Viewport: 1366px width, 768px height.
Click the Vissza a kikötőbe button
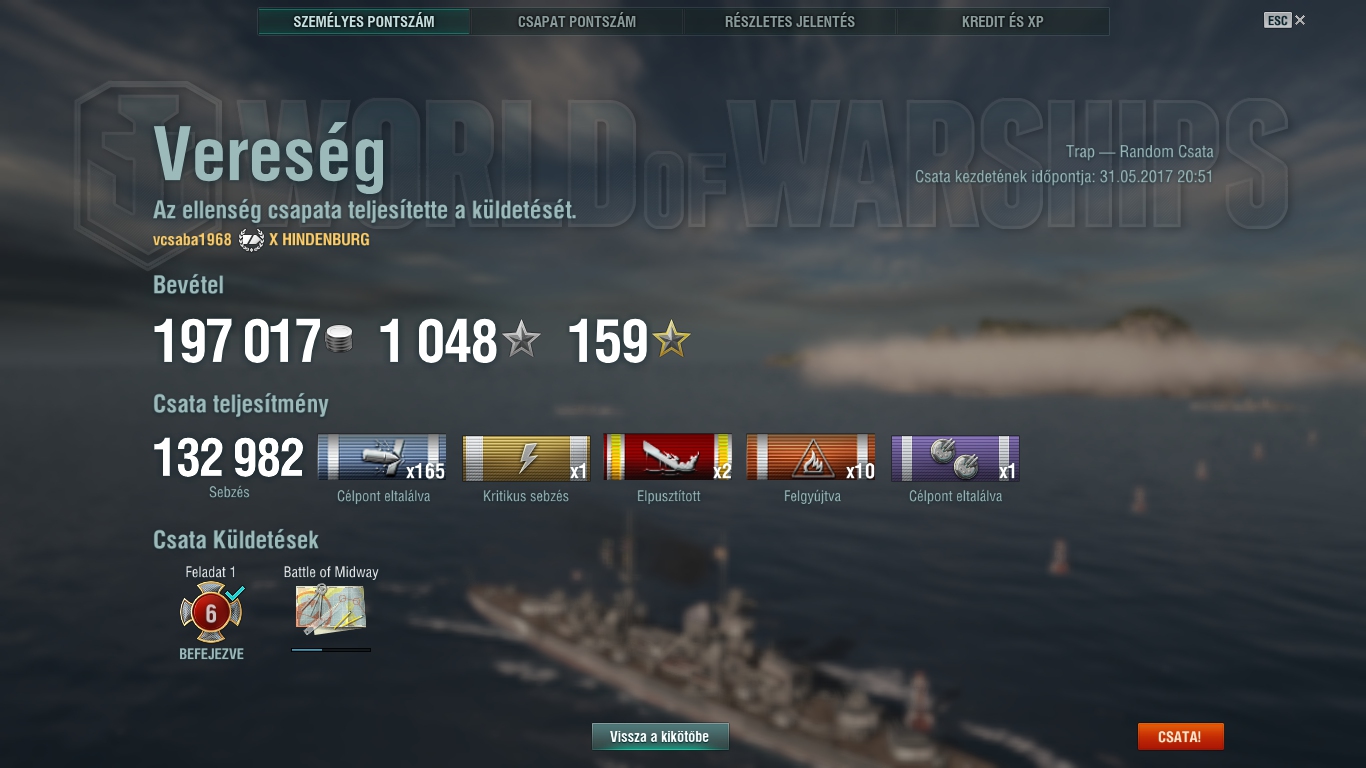[x=660, y=737]
